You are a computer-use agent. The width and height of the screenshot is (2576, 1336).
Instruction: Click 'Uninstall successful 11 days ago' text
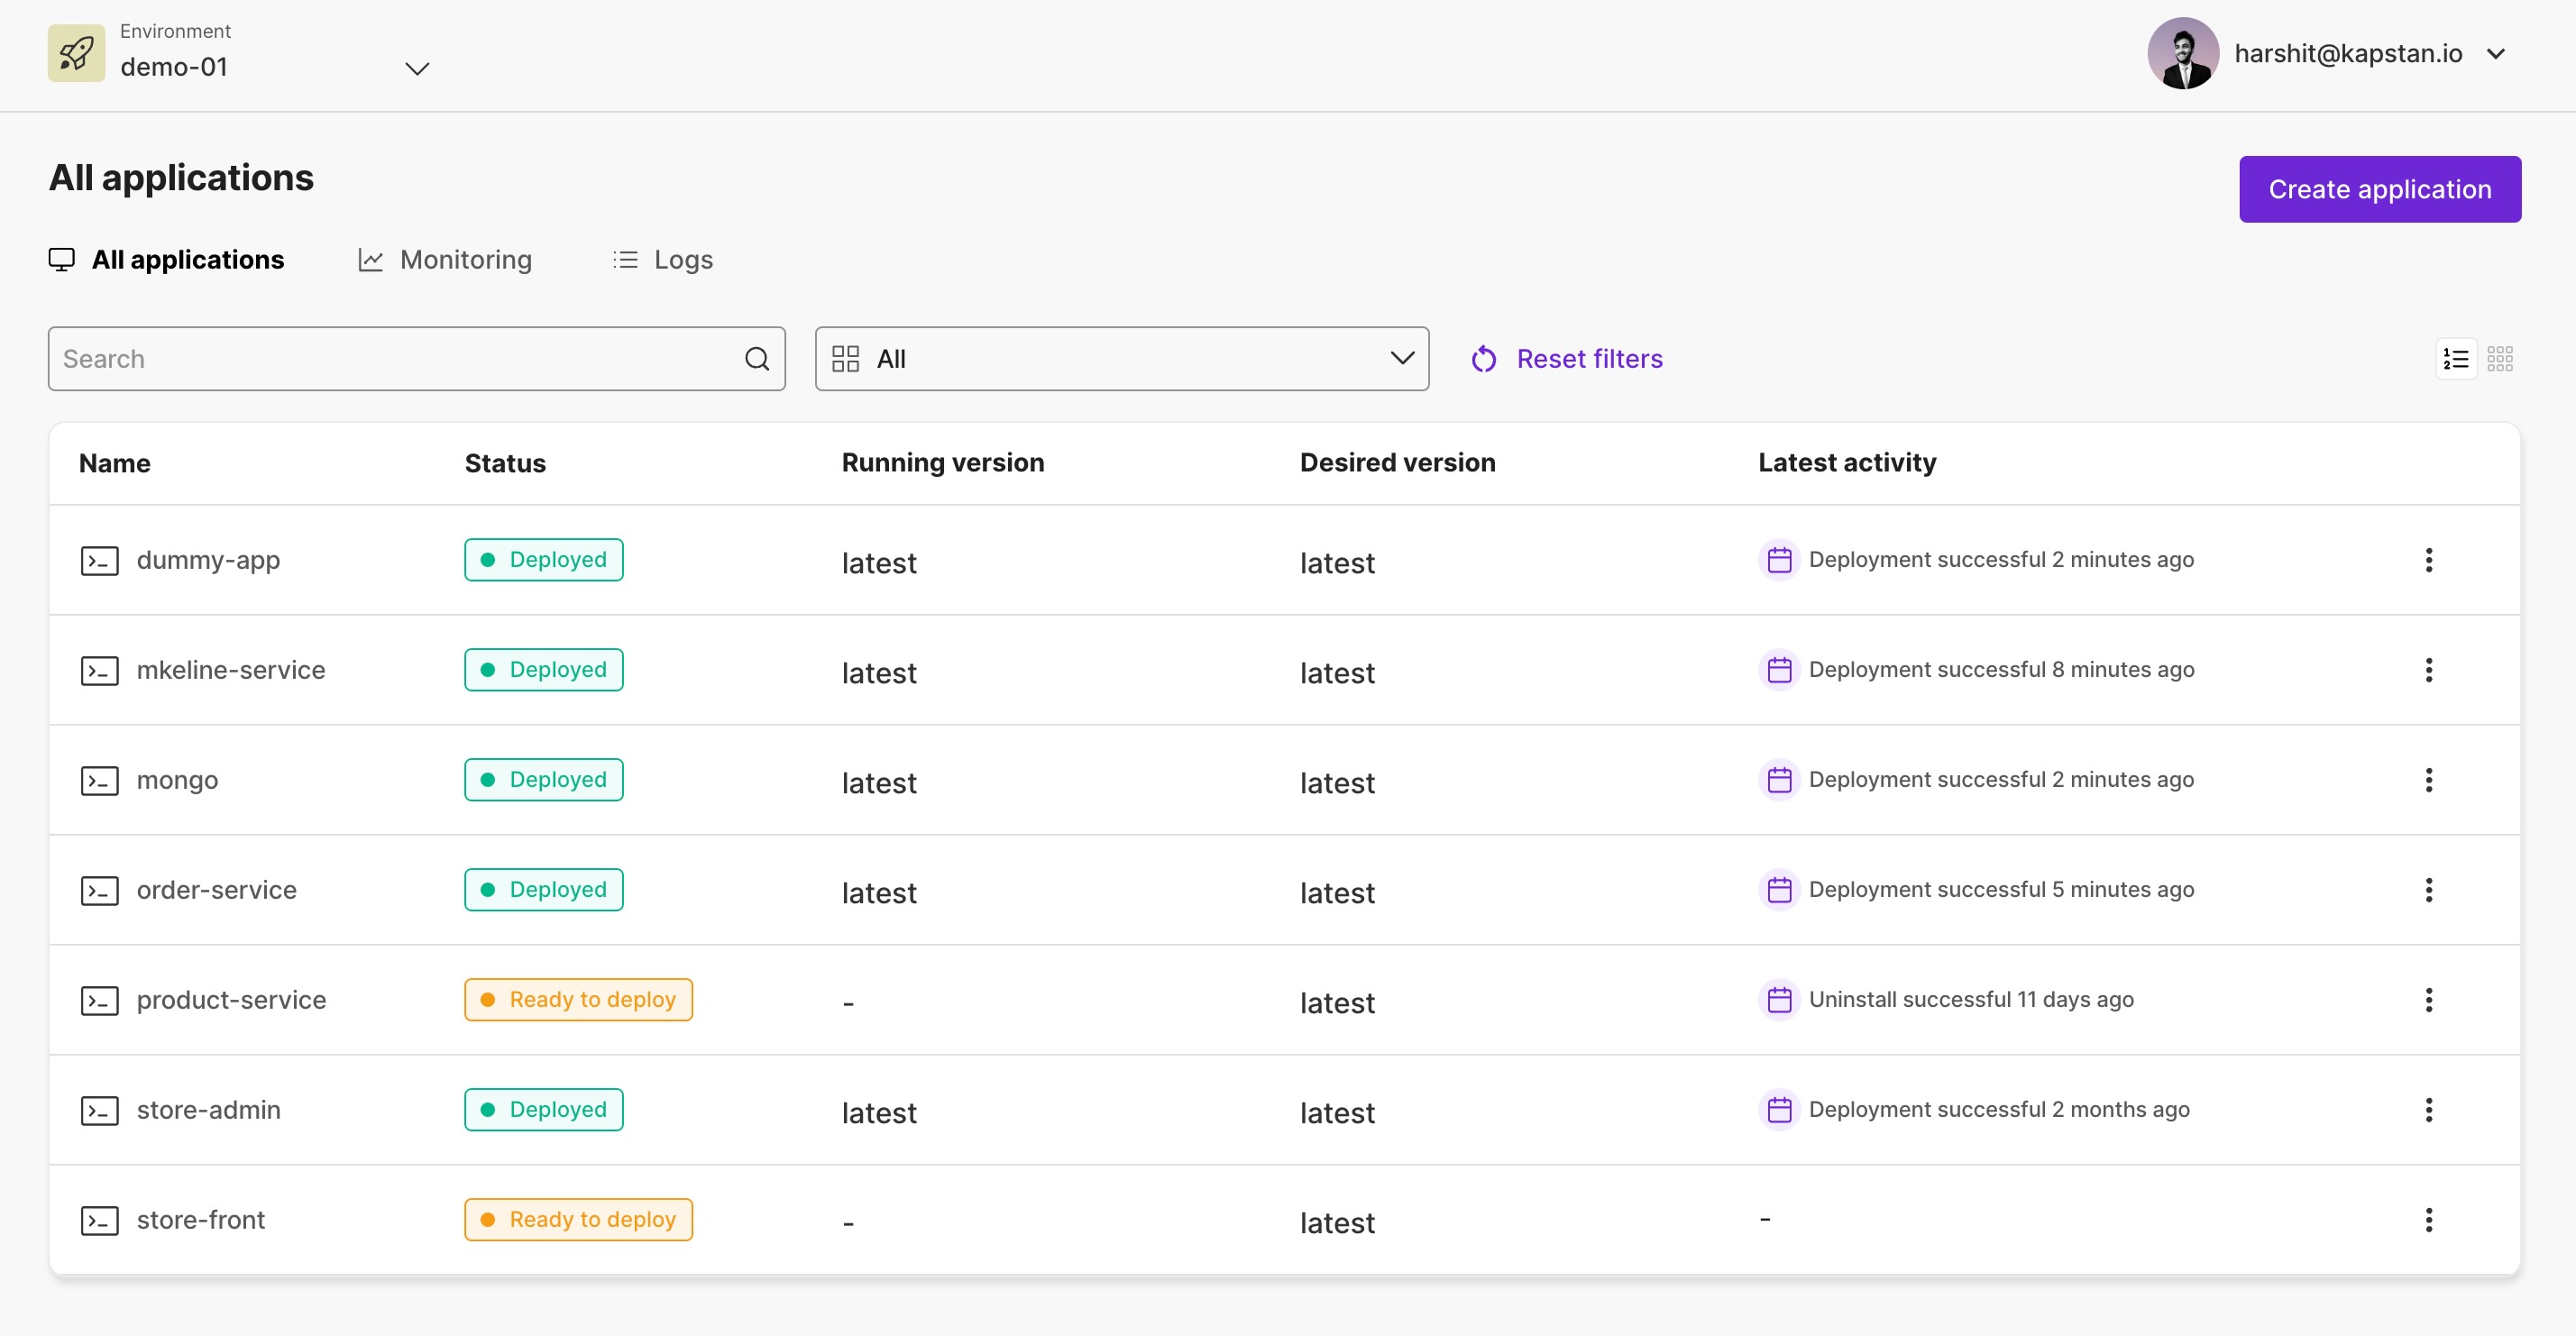point(1971,1000)
